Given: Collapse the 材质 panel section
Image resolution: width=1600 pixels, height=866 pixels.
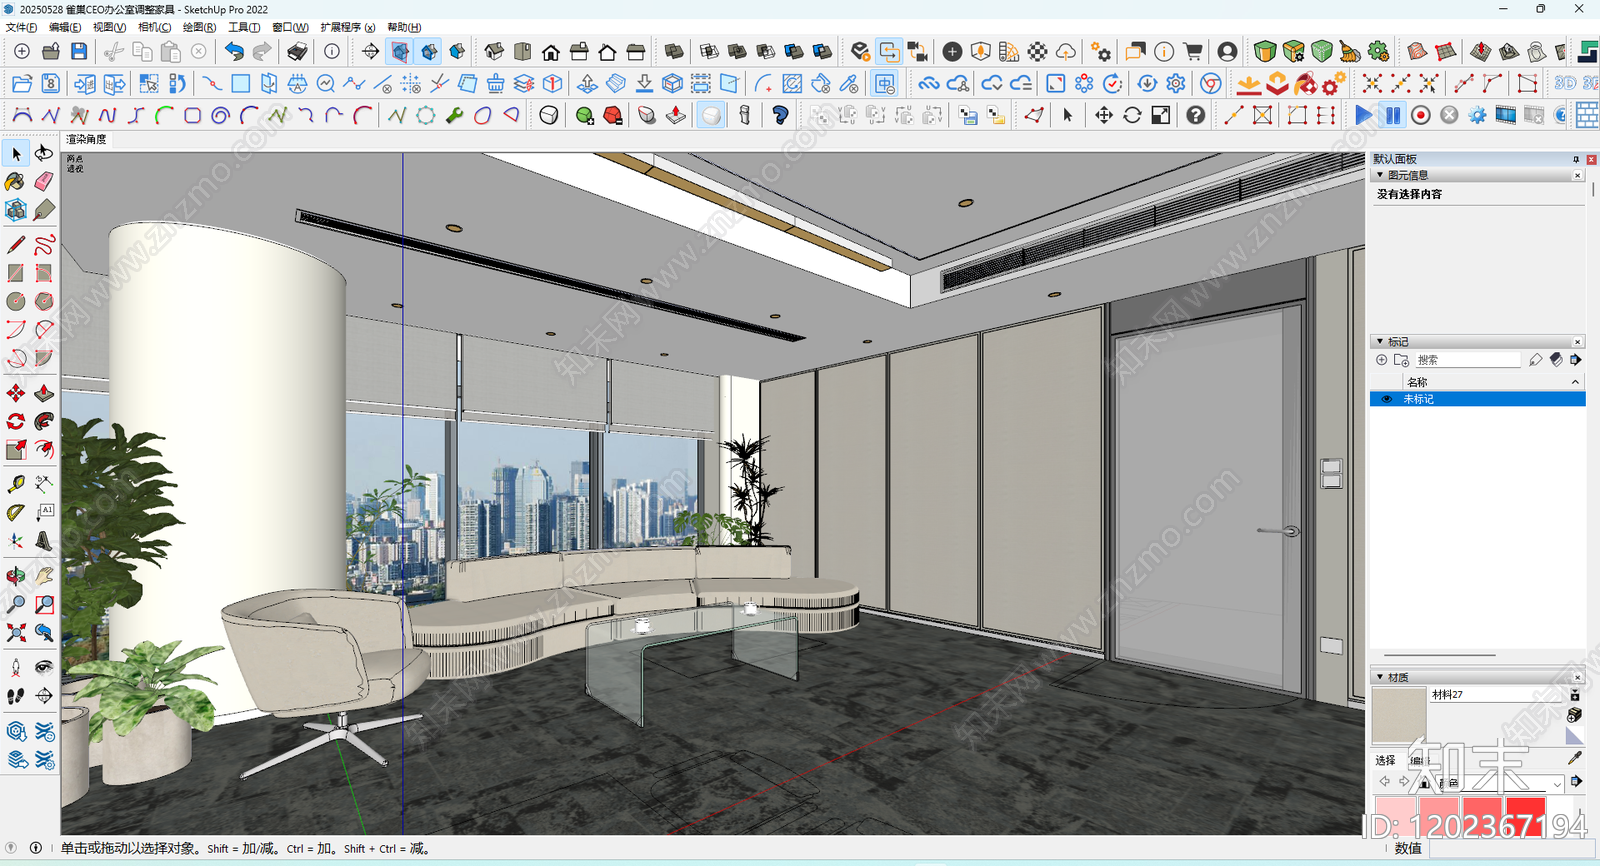Looking at the screenshot, I should coord(1380,677).
